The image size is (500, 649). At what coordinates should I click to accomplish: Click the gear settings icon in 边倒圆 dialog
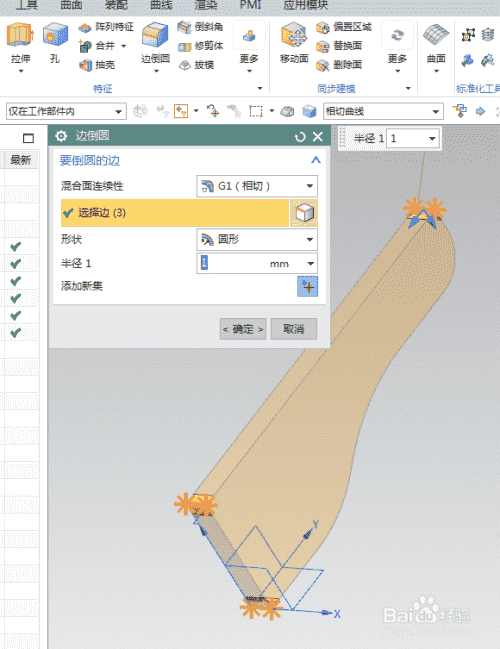click(61, 136)
